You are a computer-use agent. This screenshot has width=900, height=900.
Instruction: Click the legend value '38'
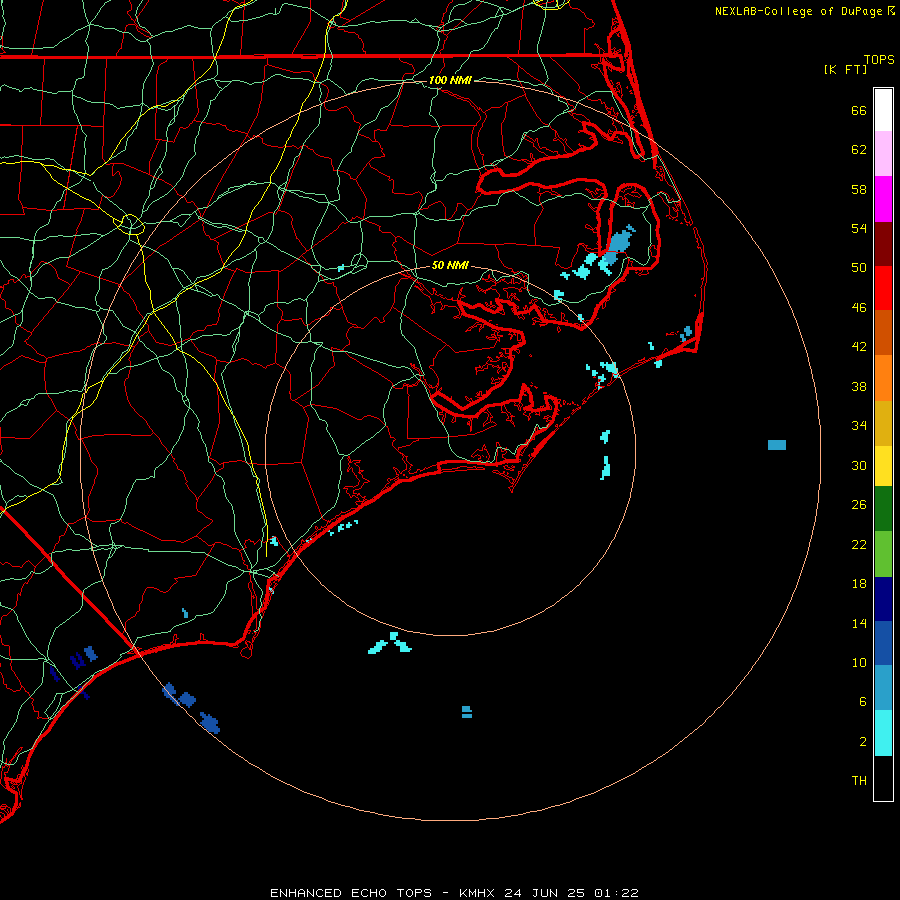[x=859, y=387]
